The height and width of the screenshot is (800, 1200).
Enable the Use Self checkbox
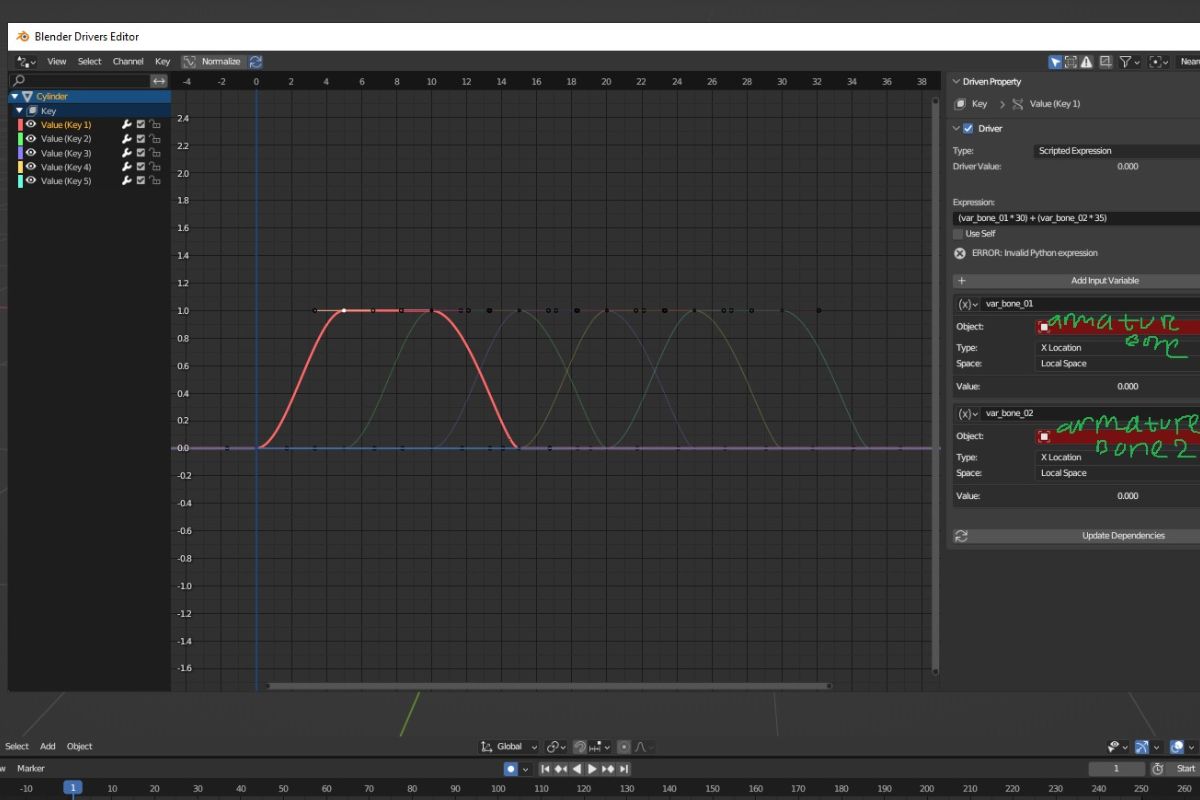click(x=959, y=234)
